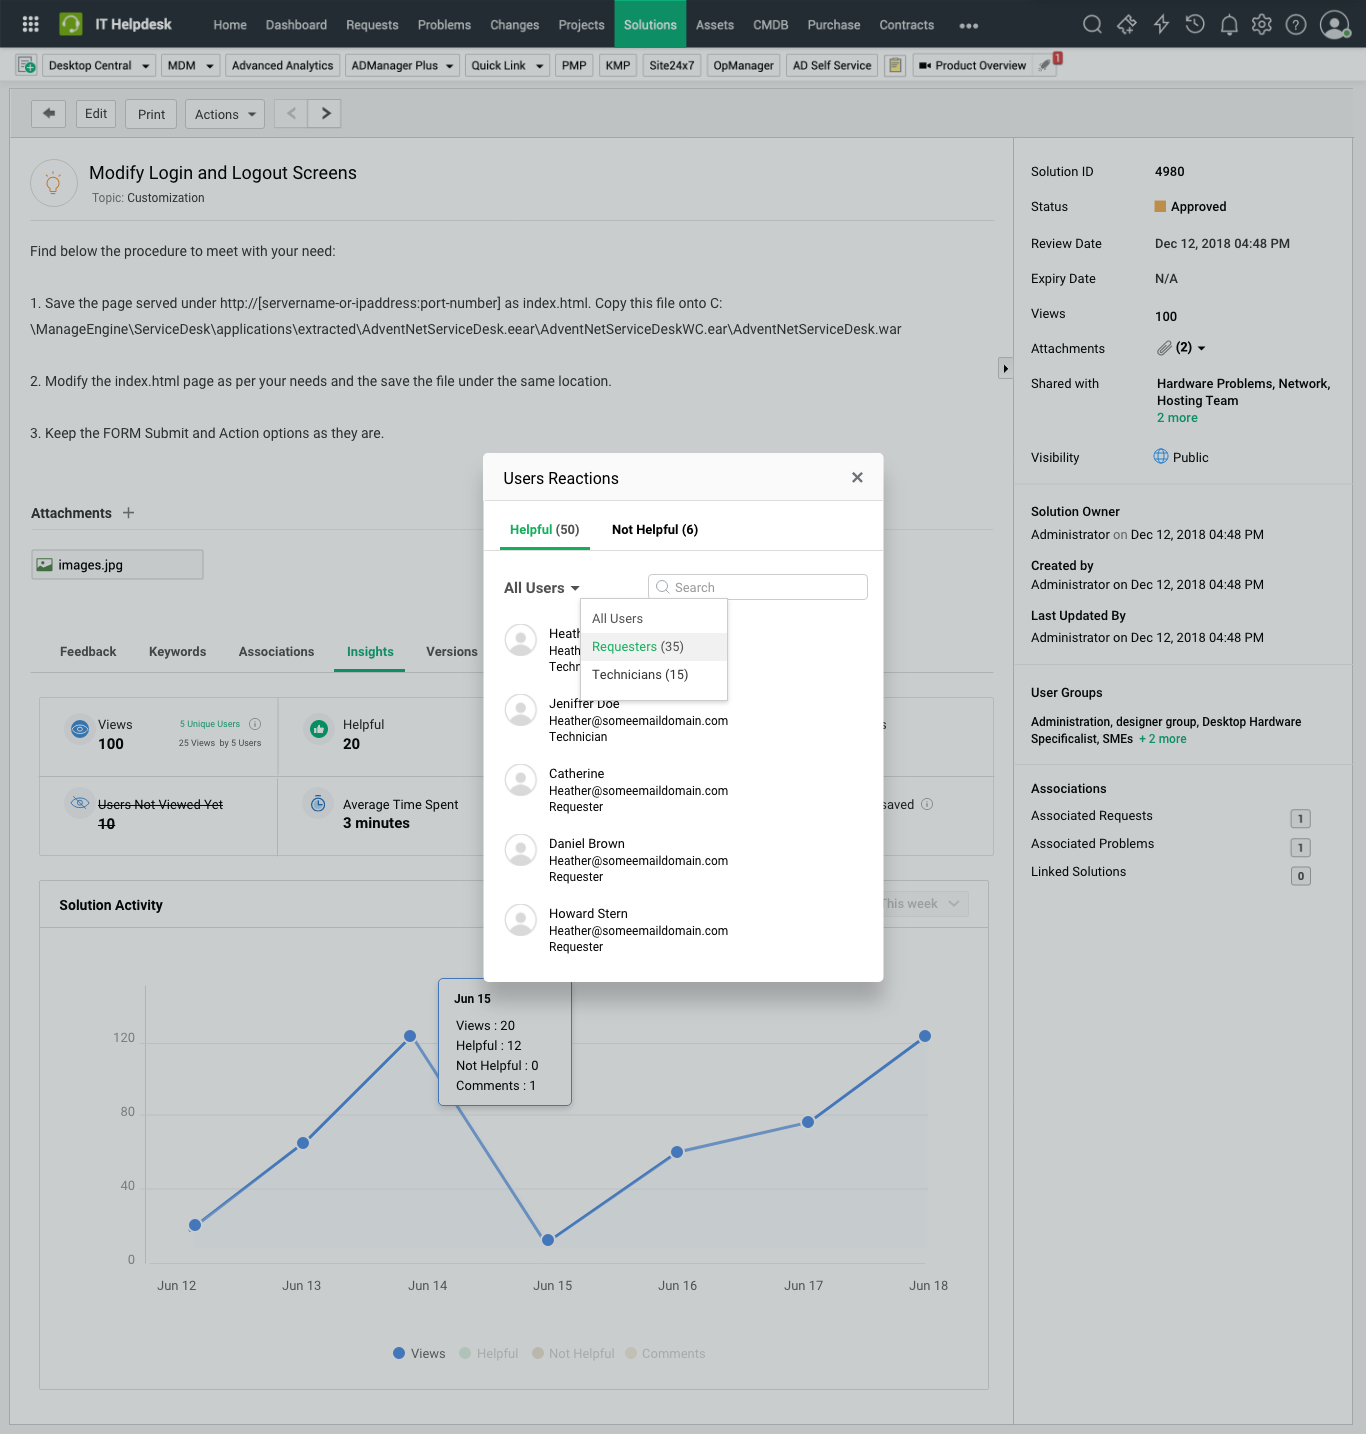Click the help question mark icon
This screenshot has height=1434, width=1366.
click(1296, 24)
